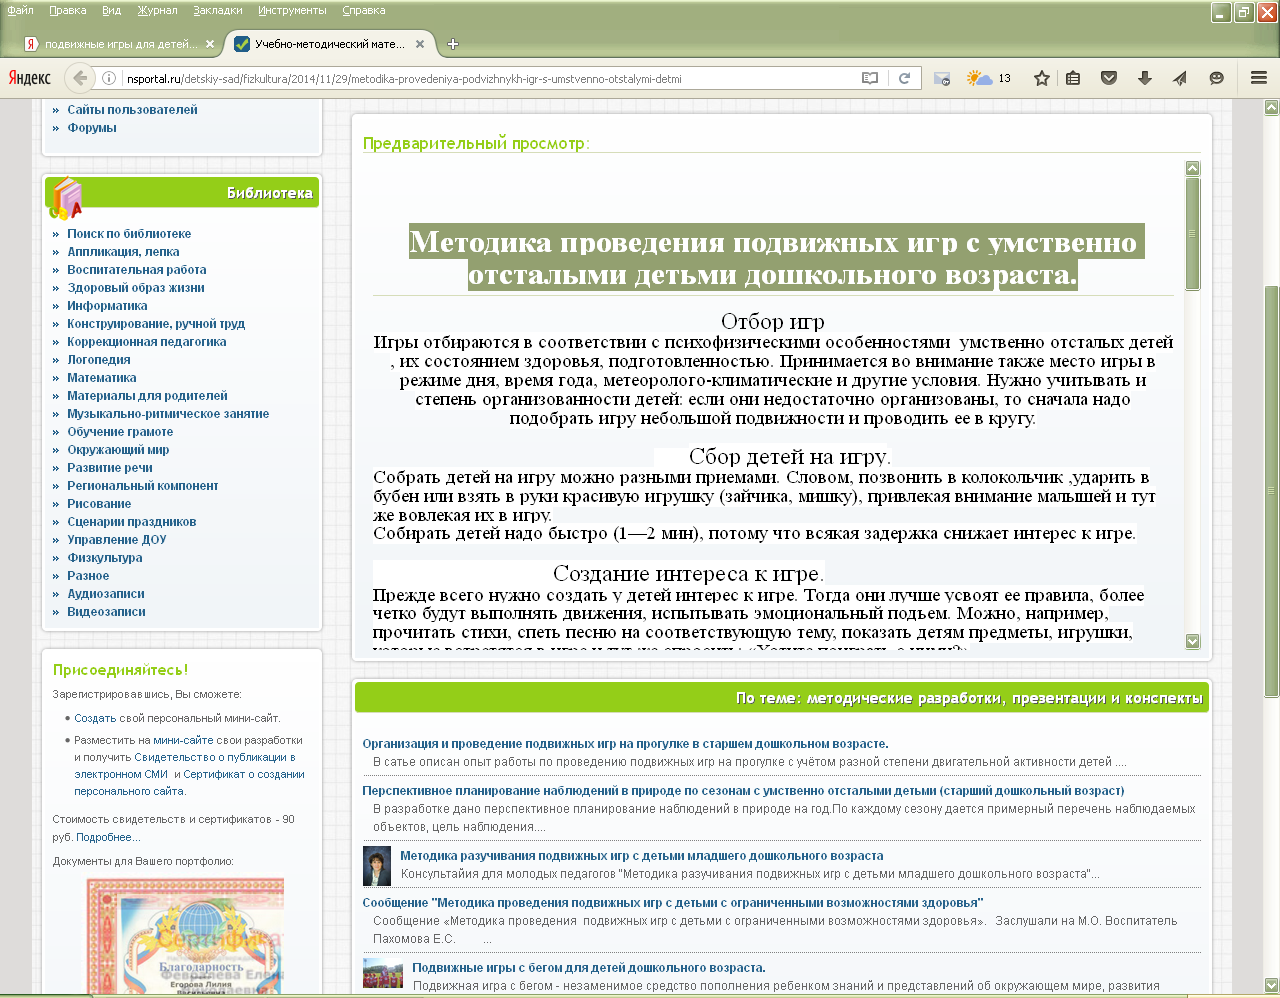This screenshot has width=1280, height=998.
Task: Click the page scrollbar down arrow
Action: tap(1272, 985)
